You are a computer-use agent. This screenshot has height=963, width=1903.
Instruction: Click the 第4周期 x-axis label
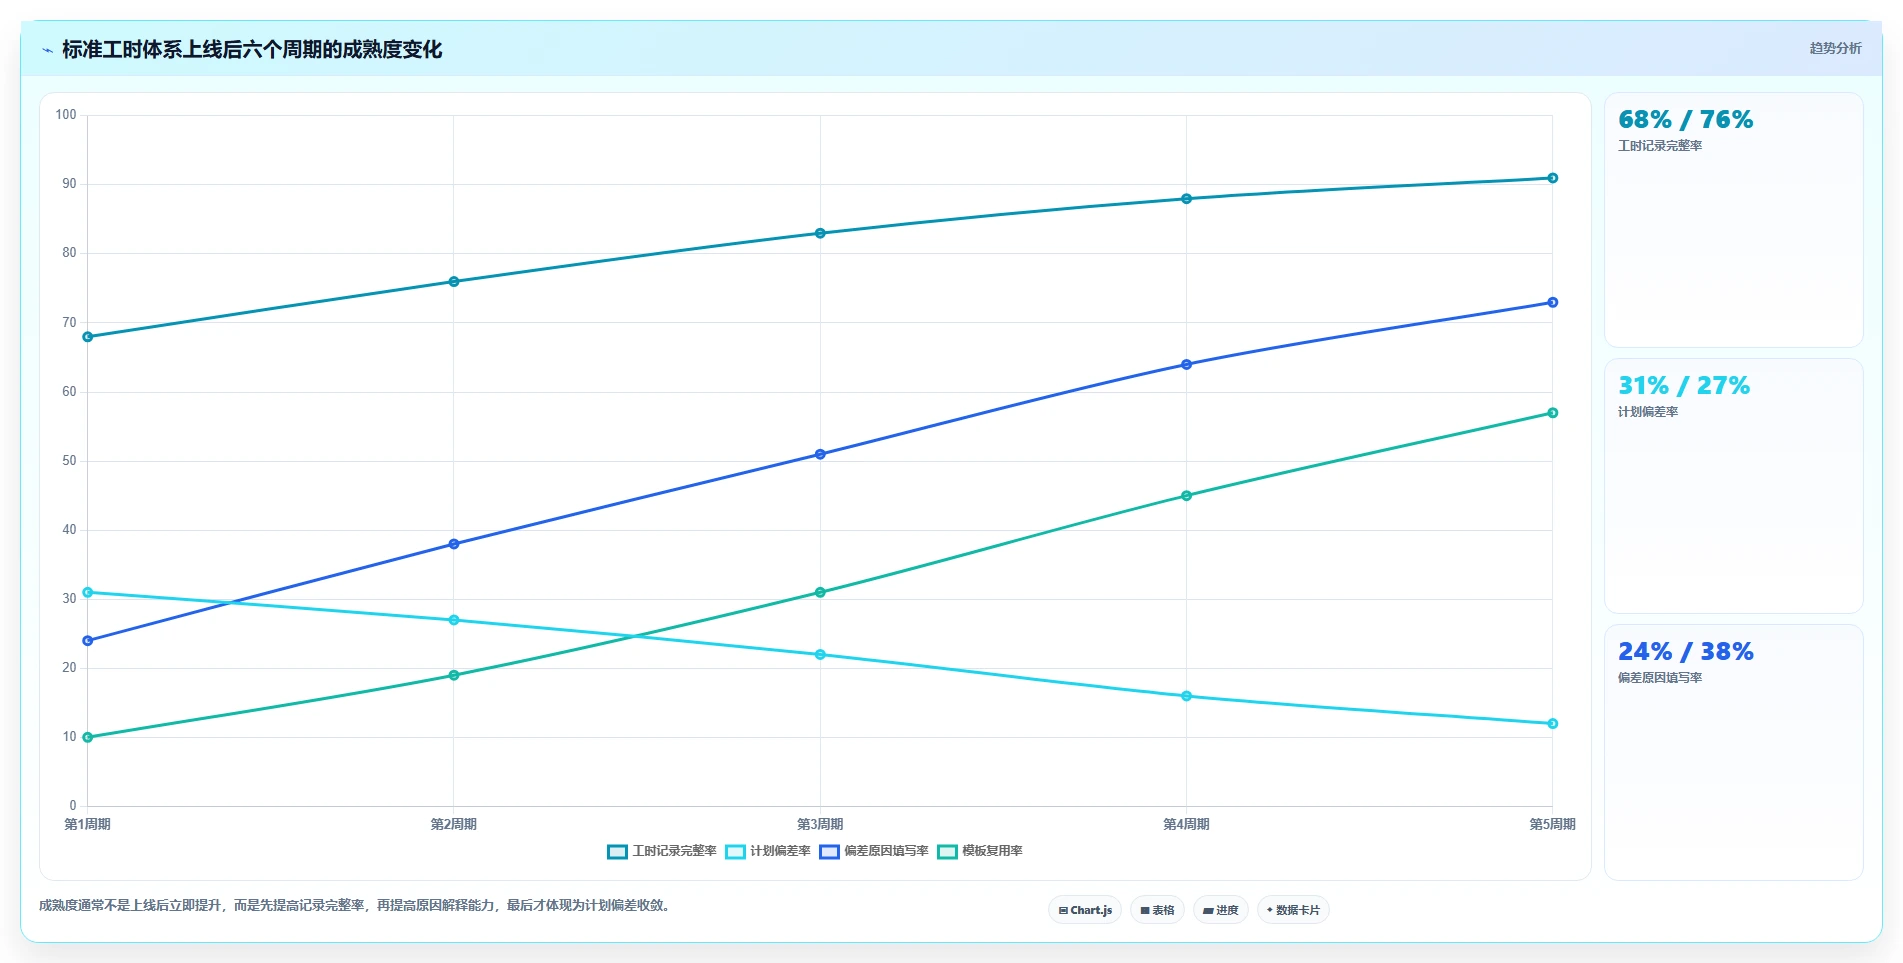point(1186,824)
